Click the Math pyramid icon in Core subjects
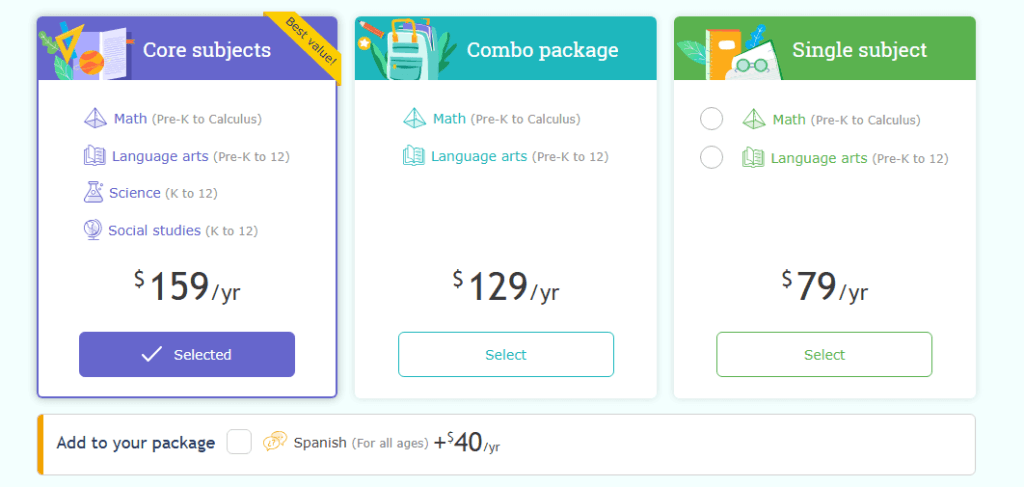Viewport: 1024px width, 487px height. pyautogui.click(x=95, y=119)
